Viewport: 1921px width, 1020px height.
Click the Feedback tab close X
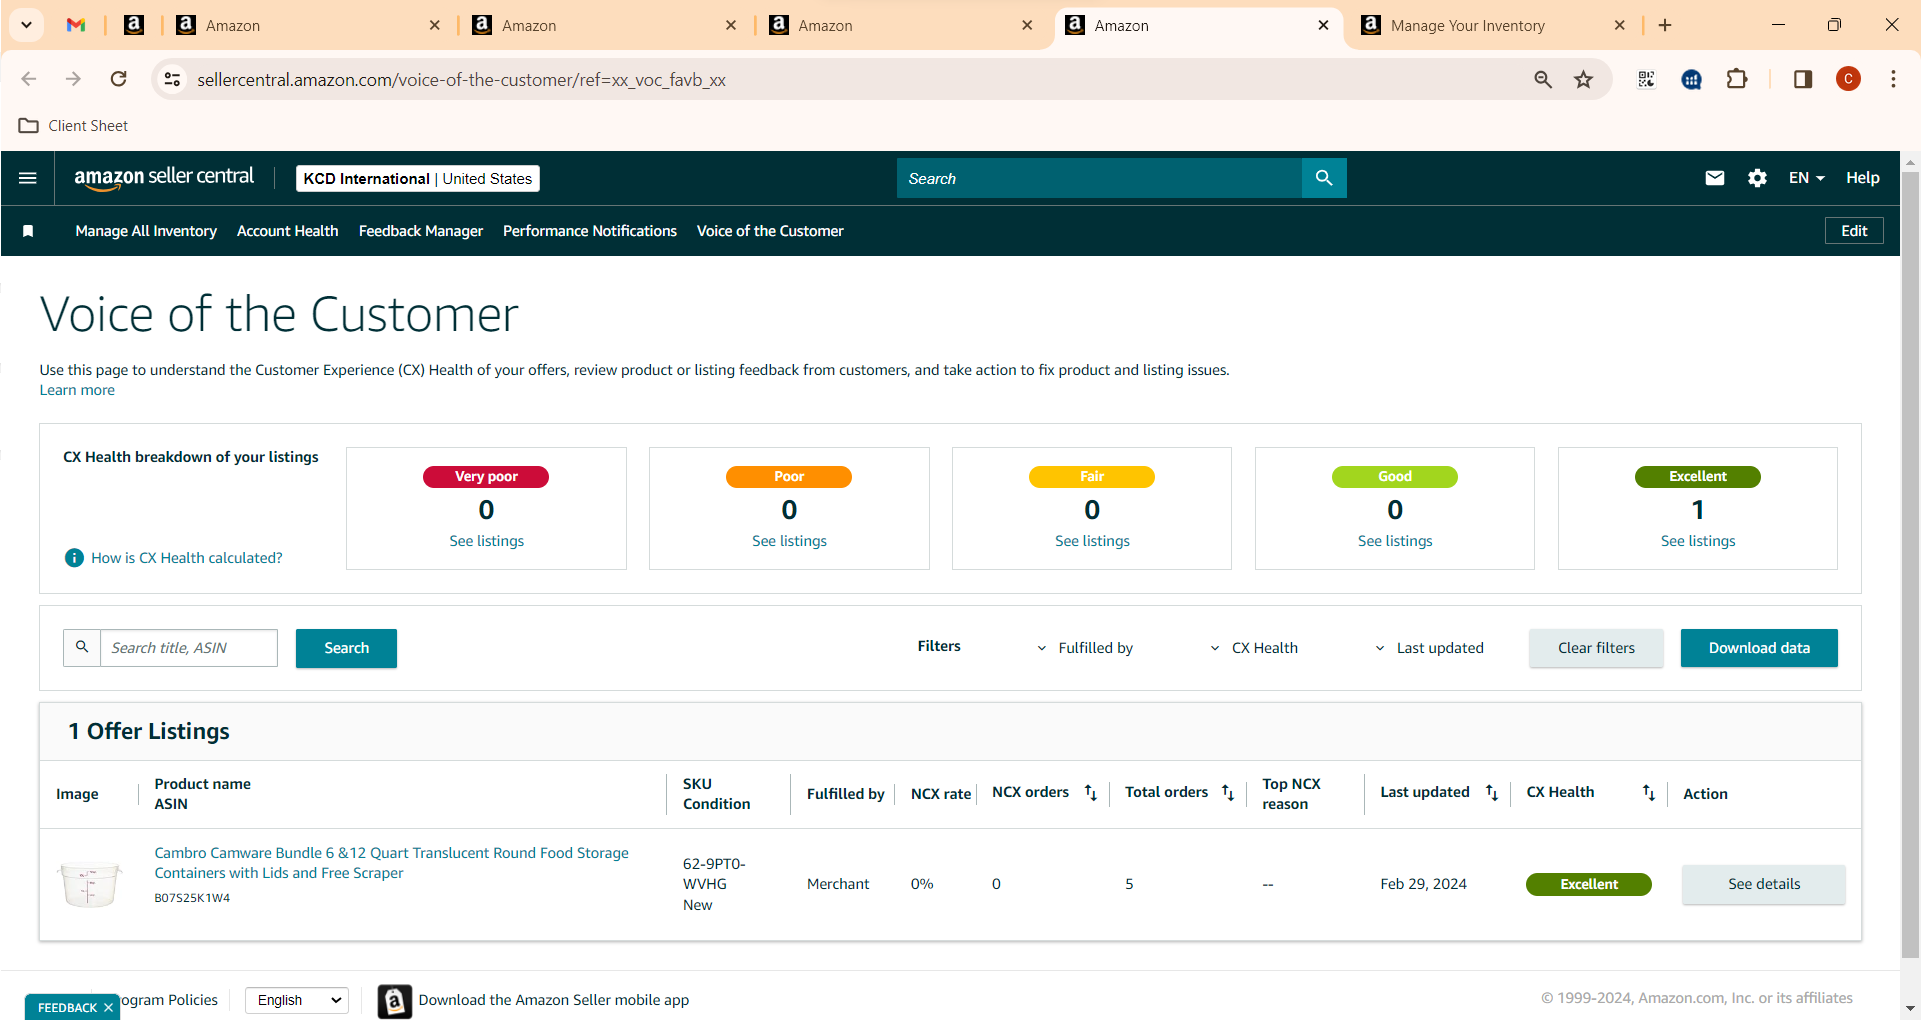(108, 1008)
